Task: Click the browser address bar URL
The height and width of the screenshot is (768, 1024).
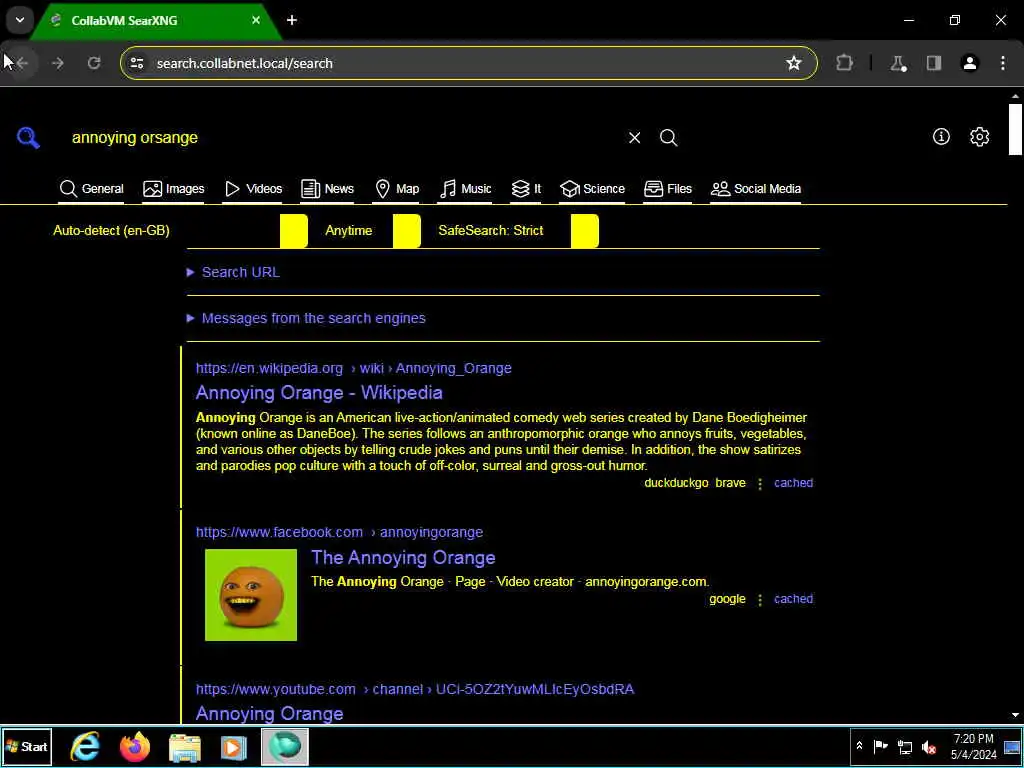Action: [245, 63]
